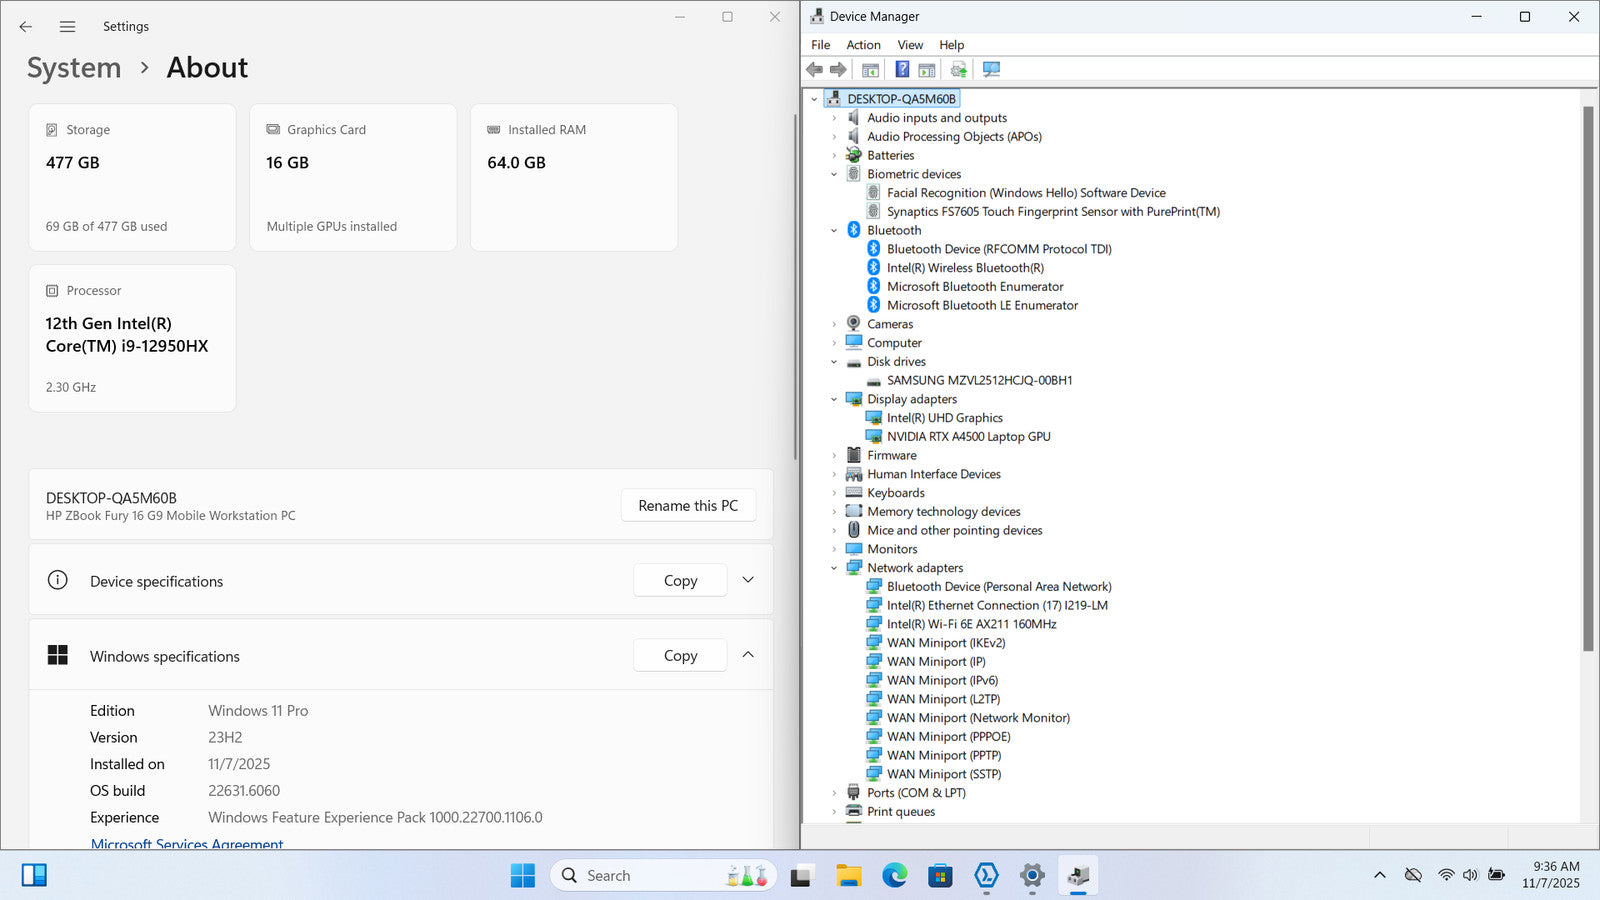Copy the Windows specifications
Image resolution: width=1600 pixels, height=900 pixels.
(680, 656)
